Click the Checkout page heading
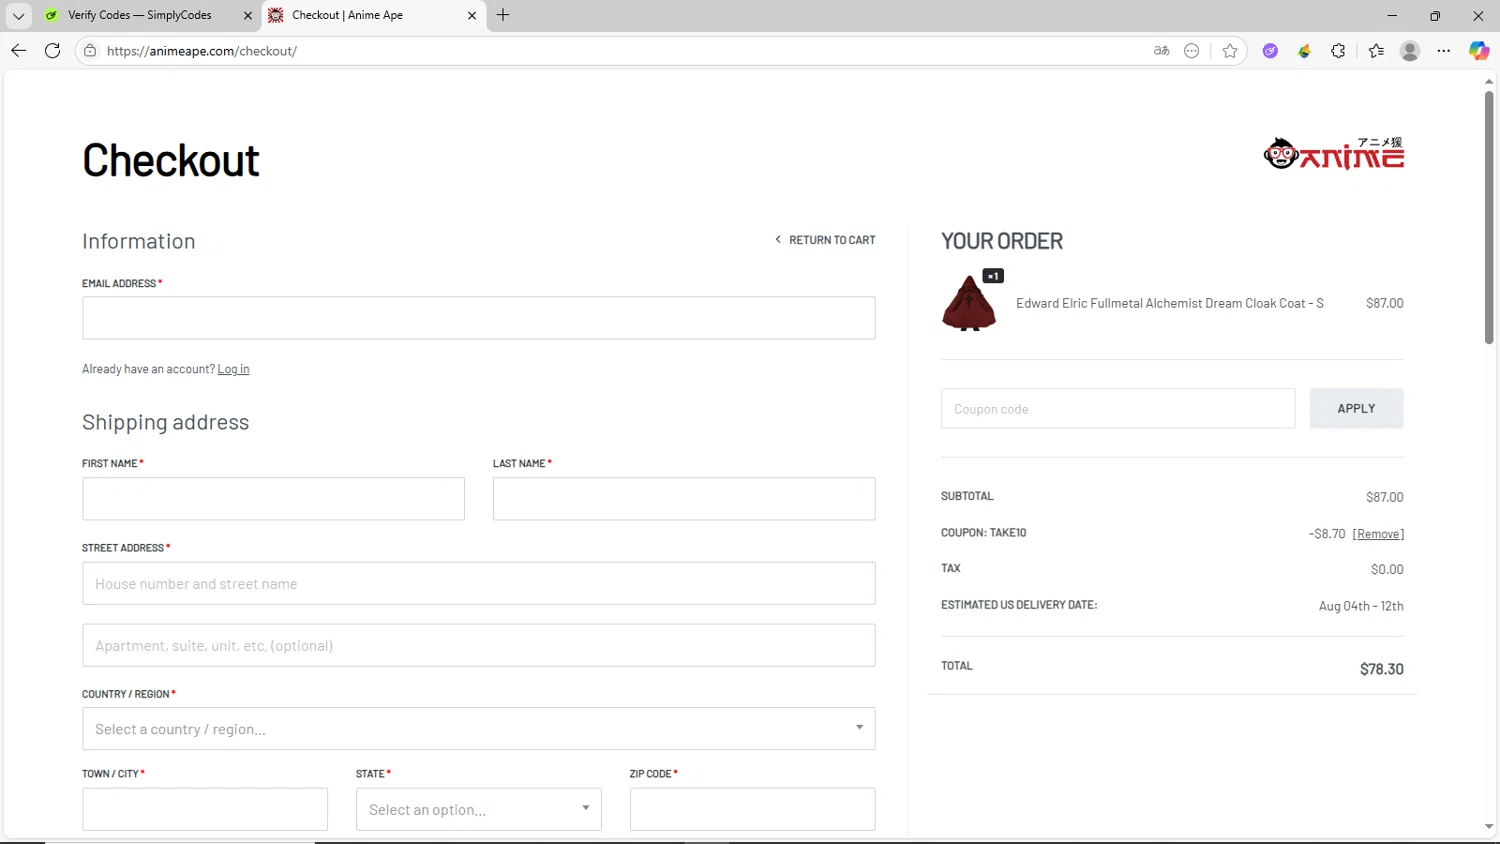The width and height of the screenshot is (1500, 844). pos(171,160)
